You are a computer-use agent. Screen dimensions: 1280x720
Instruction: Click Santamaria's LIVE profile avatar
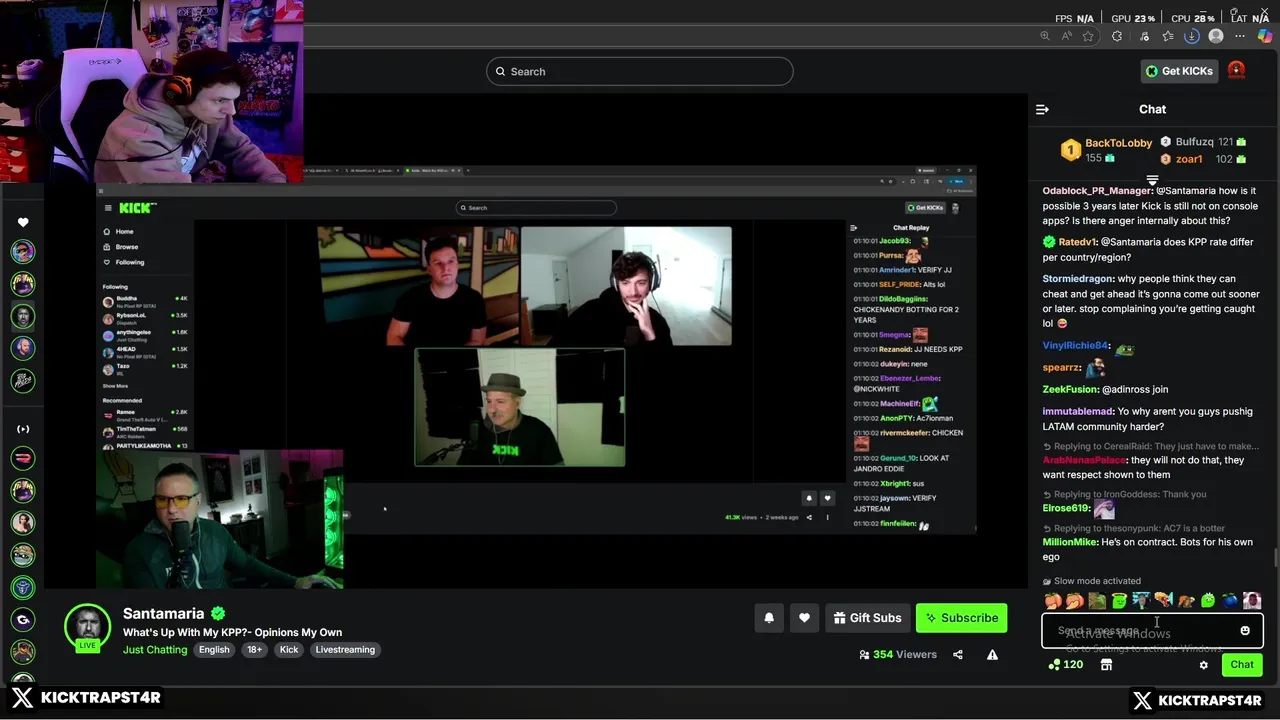(x=87, y=628)
